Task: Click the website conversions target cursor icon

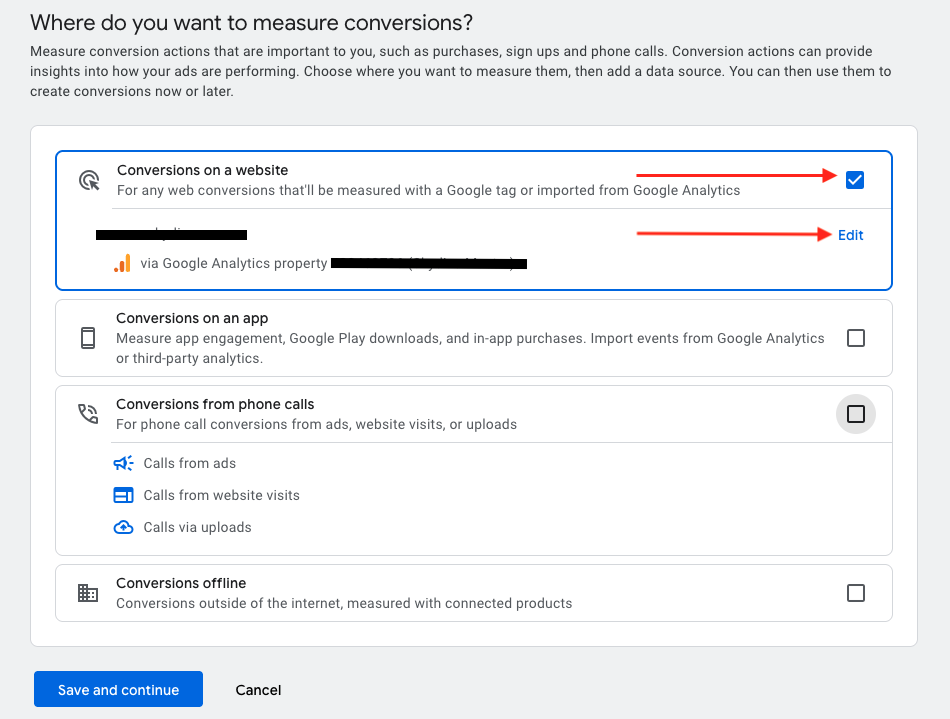Action: tap(89, 180)
